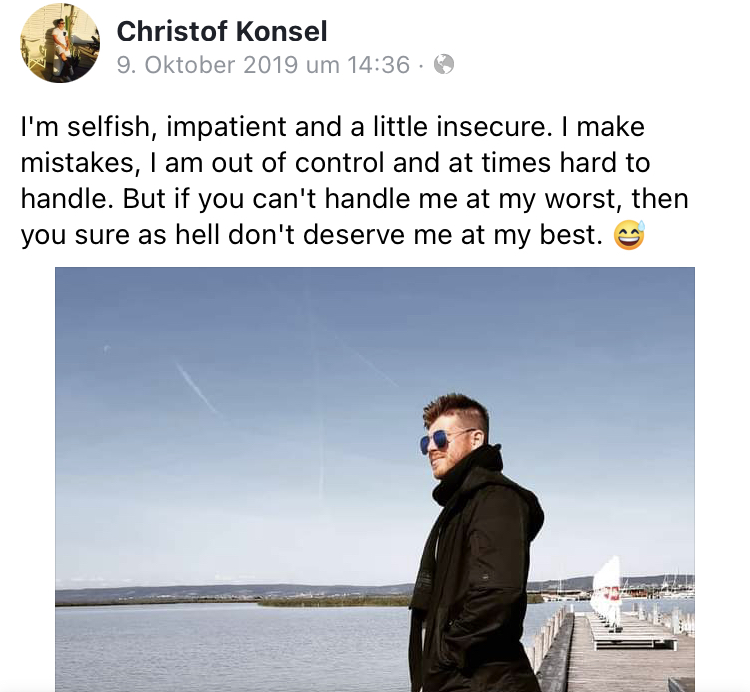Open Christof Konsel's round profile picture
The width and height of the screenshot is (750, 692).
[60, 43]
